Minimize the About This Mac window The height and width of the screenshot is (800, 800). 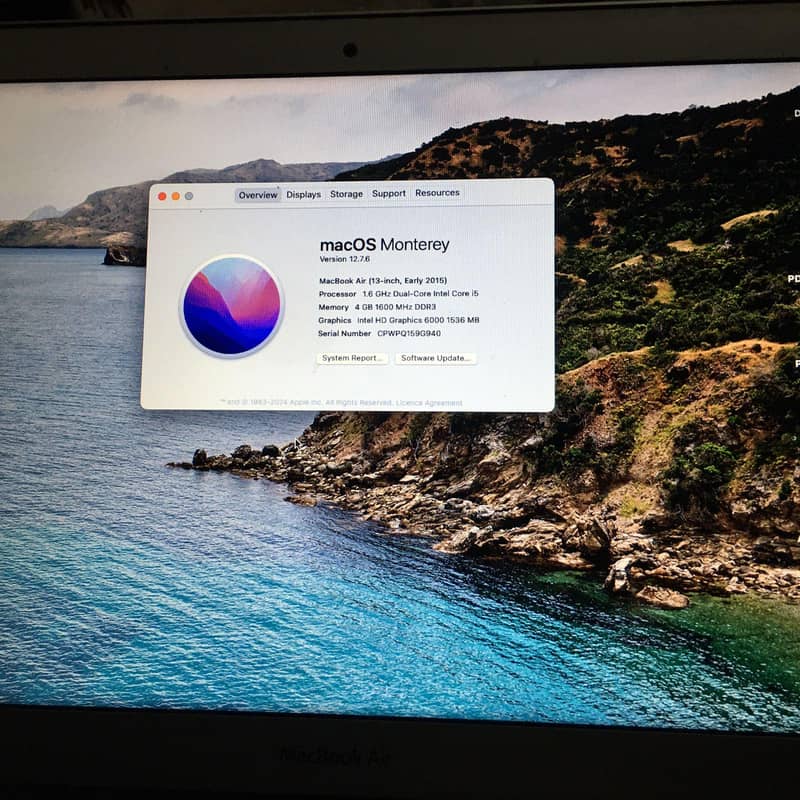point(176,196)
